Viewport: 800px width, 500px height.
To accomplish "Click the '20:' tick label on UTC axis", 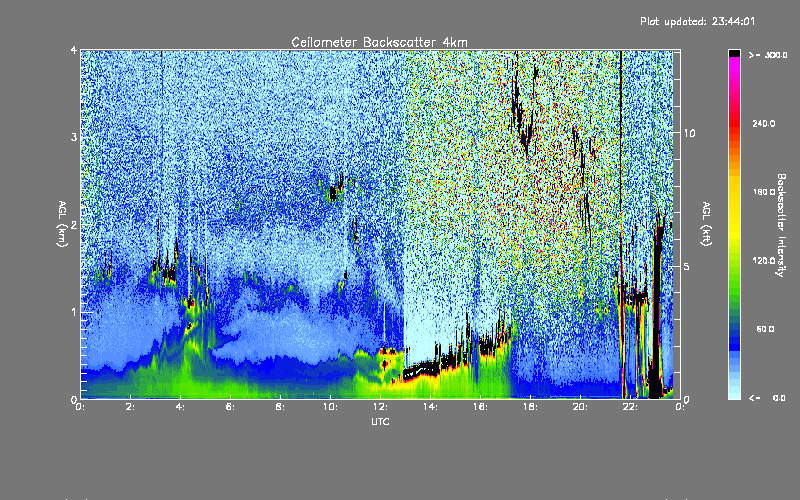I will pyautogui.click(x=580, y=407).
